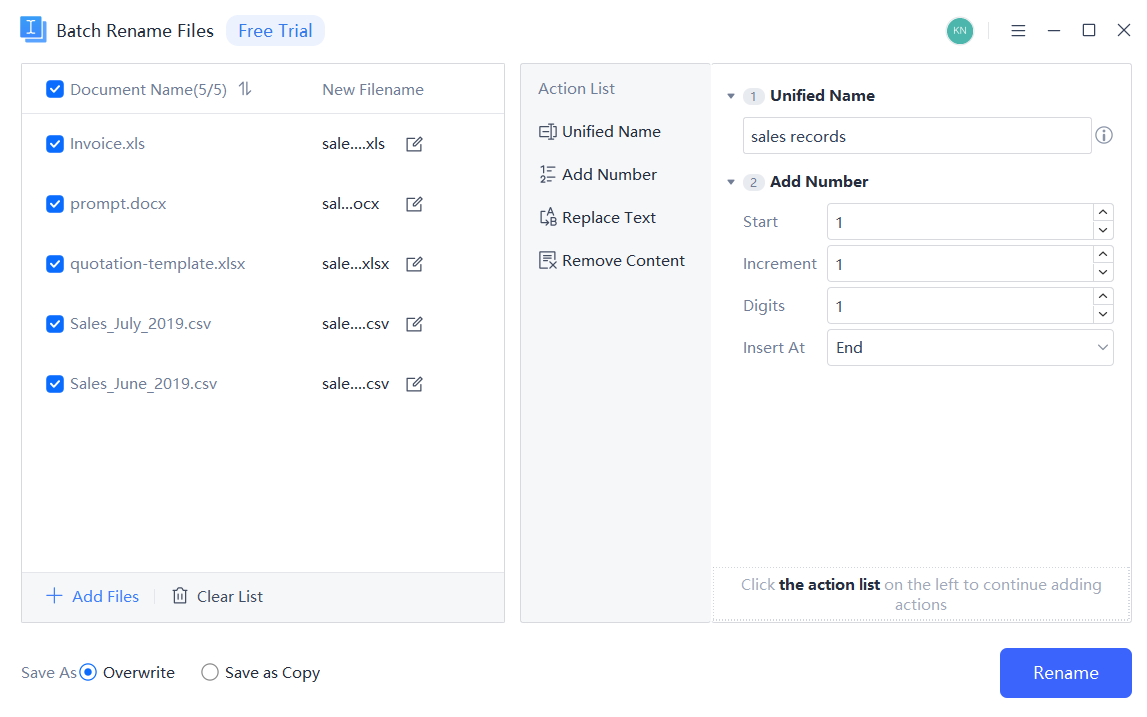The image size is (1147, 717).
Task: Toggle the select-all Document Name checkbox
Action: (x=56, y=89)
